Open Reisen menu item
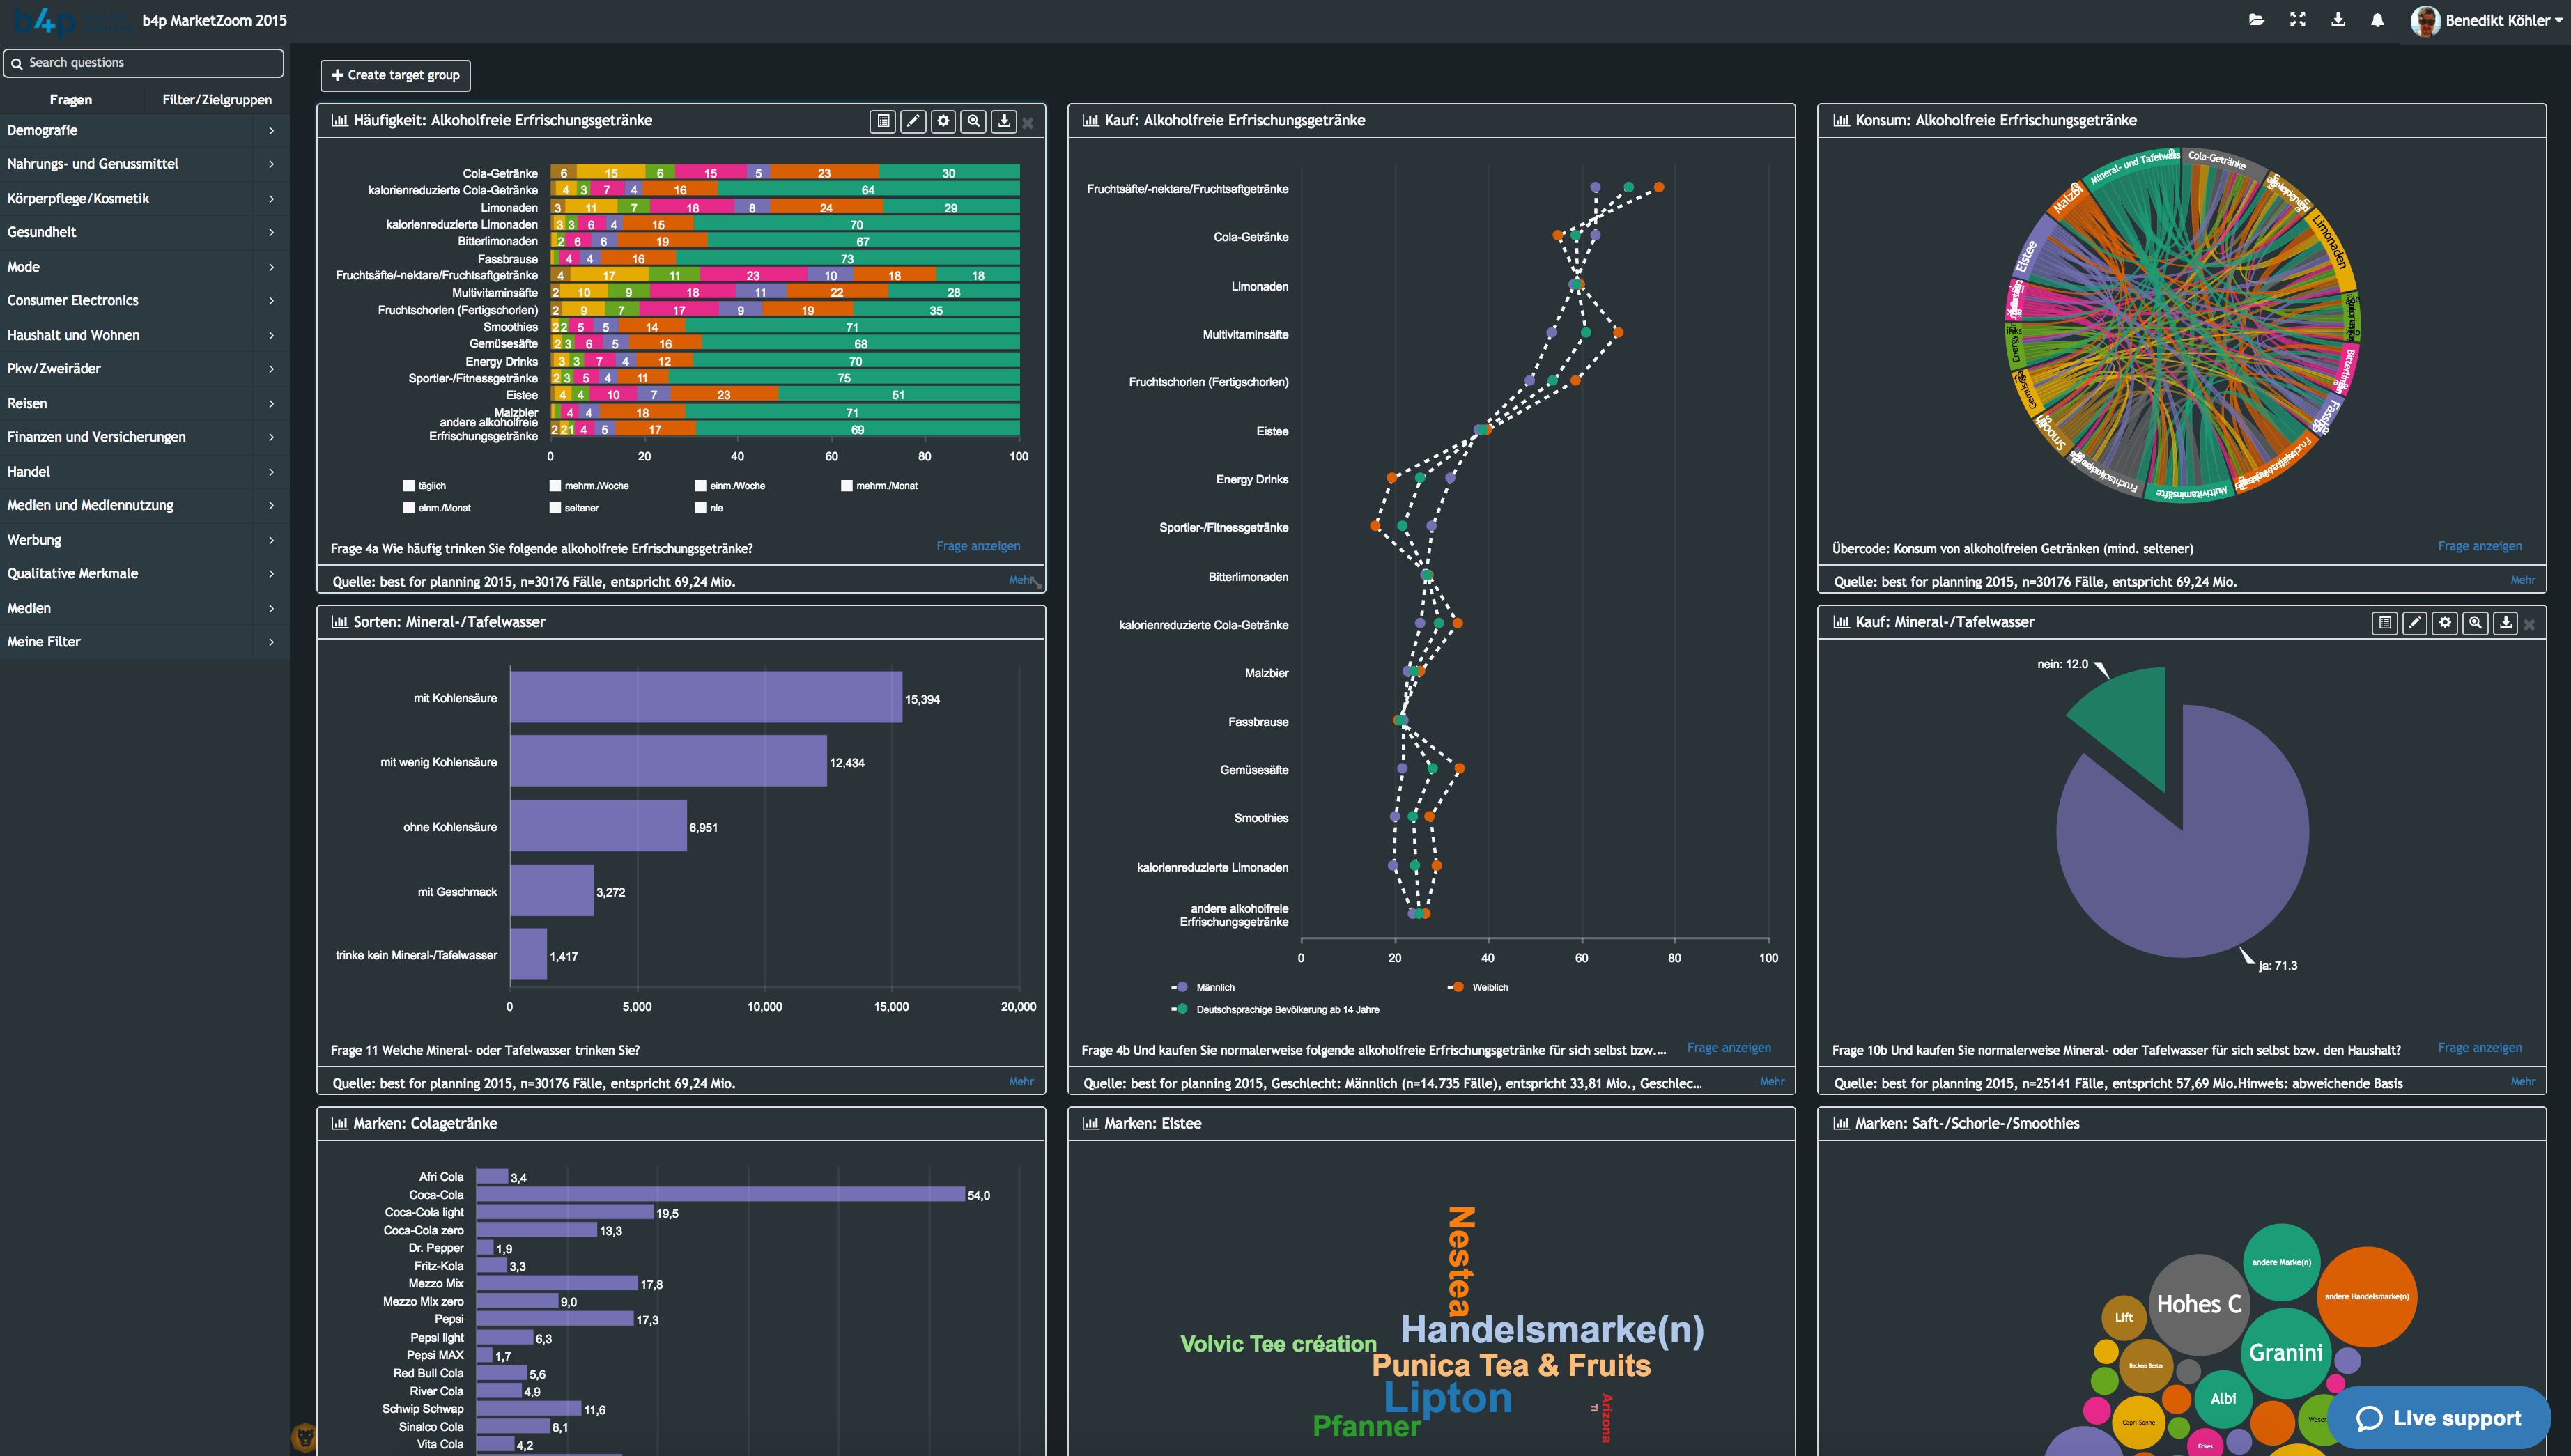This screenshot has height=1456, width=2571. (144, 404)
